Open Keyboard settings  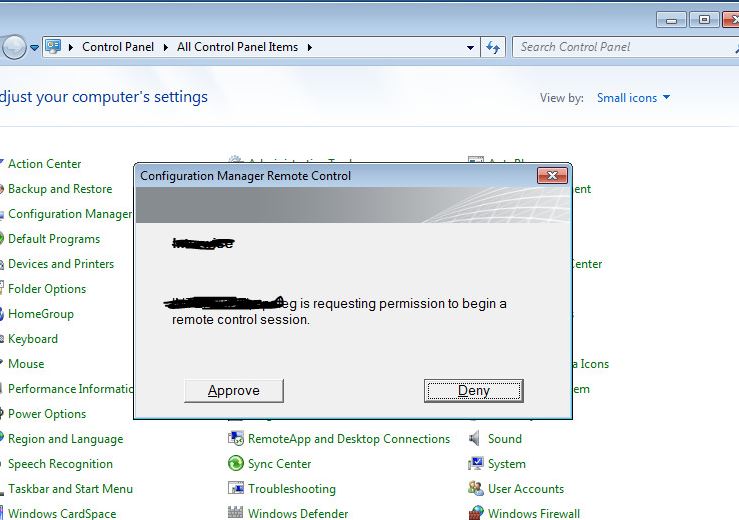pyautogui.click(x=33, y=338)
